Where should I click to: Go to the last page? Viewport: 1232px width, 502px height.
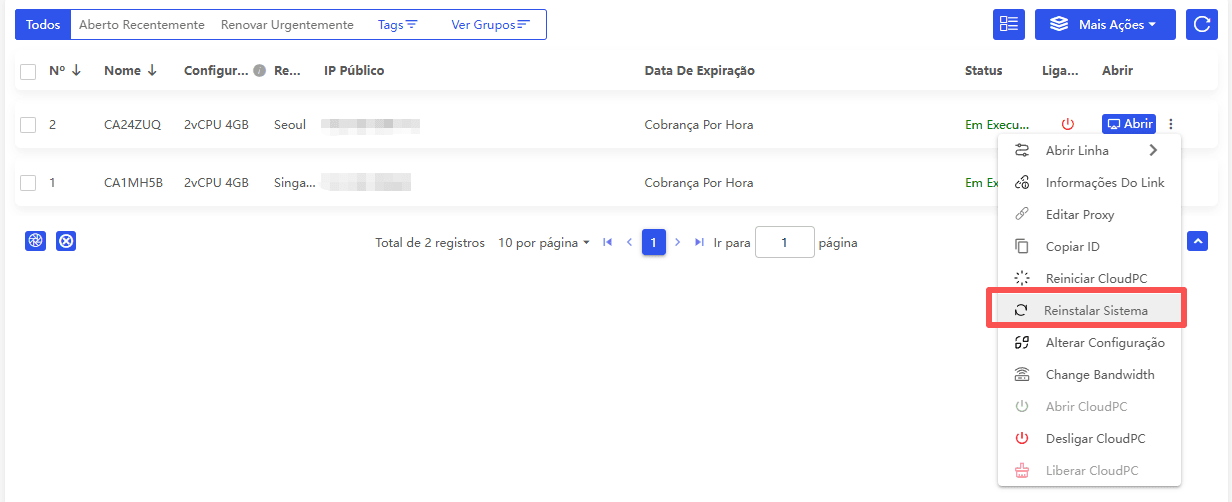point(700,243)
